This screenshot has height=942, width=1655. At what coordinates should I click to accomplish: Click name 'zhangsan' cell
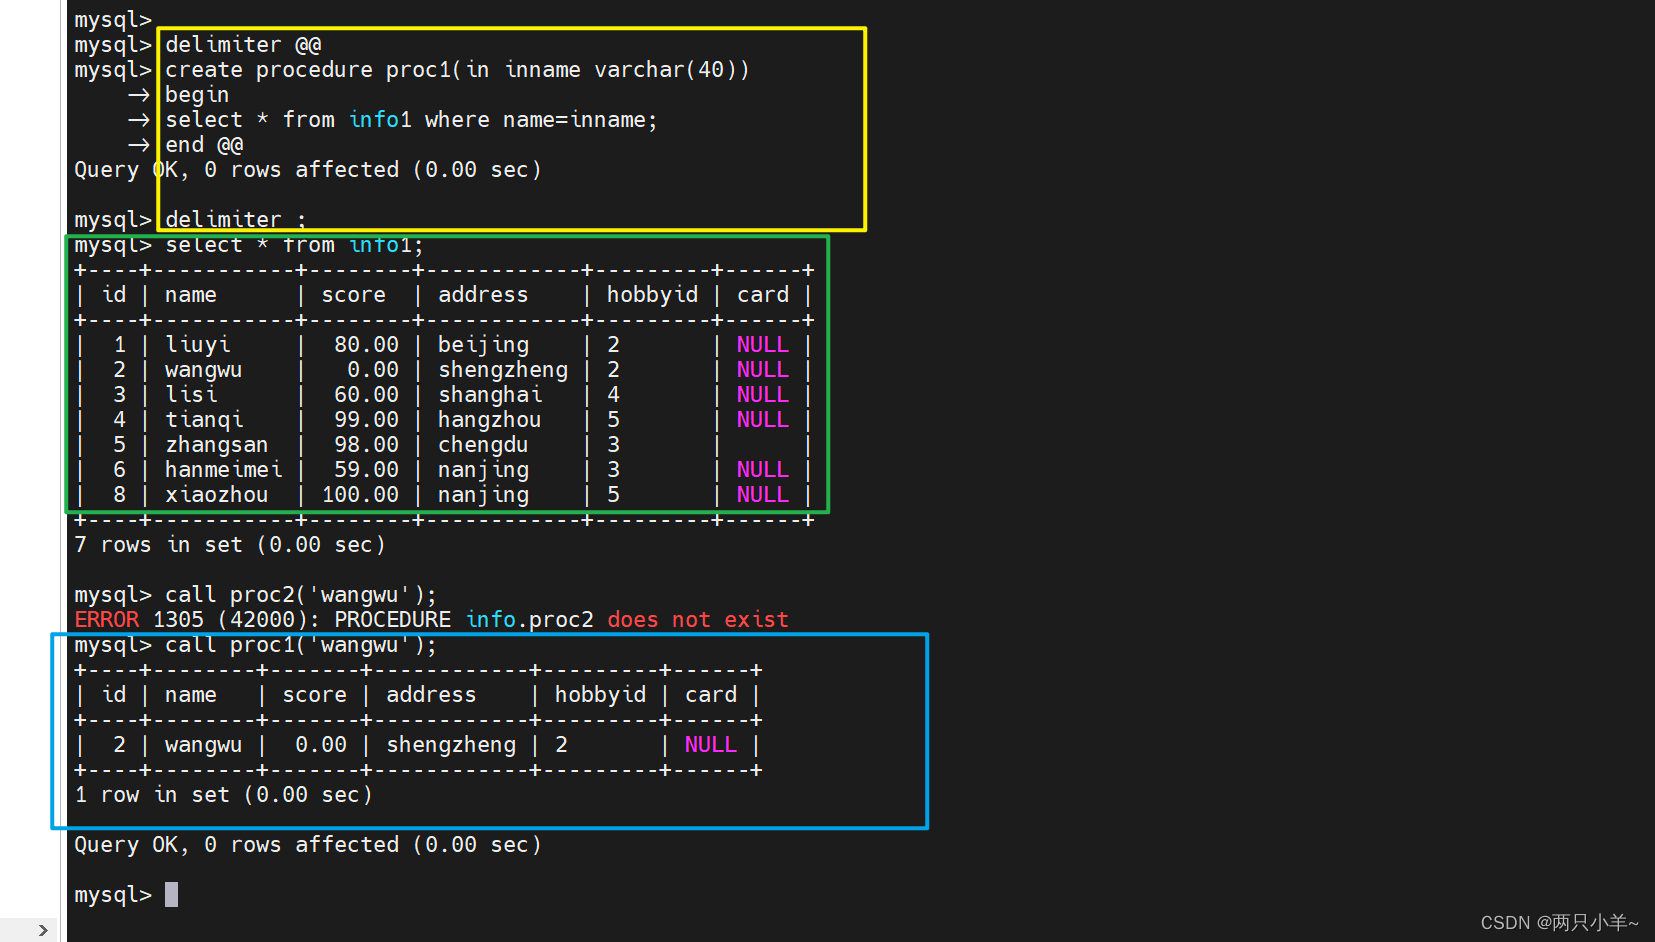click(217, 445)
